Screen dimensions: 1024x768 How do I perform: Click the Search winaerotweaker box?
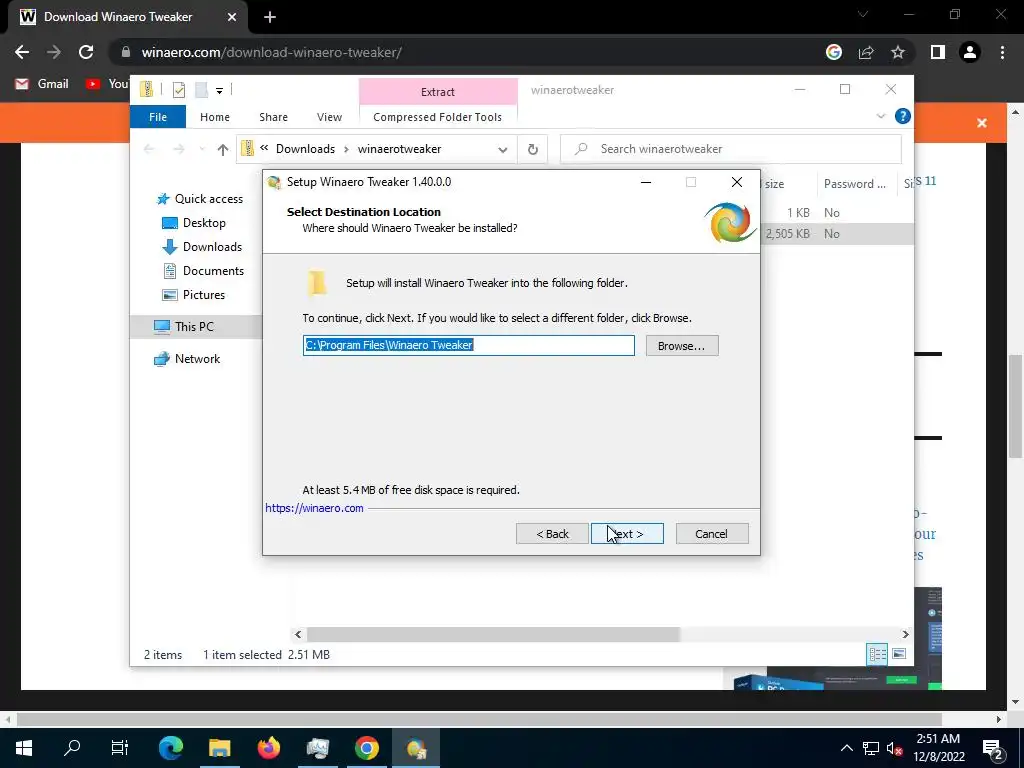pos(731,149)
